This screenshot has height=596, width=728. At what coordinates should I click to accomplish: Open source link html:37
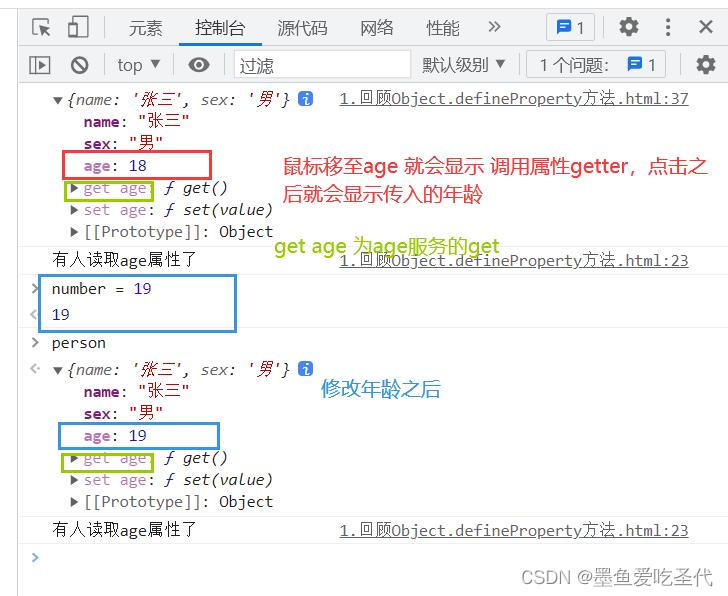click(x=514, y=98)
